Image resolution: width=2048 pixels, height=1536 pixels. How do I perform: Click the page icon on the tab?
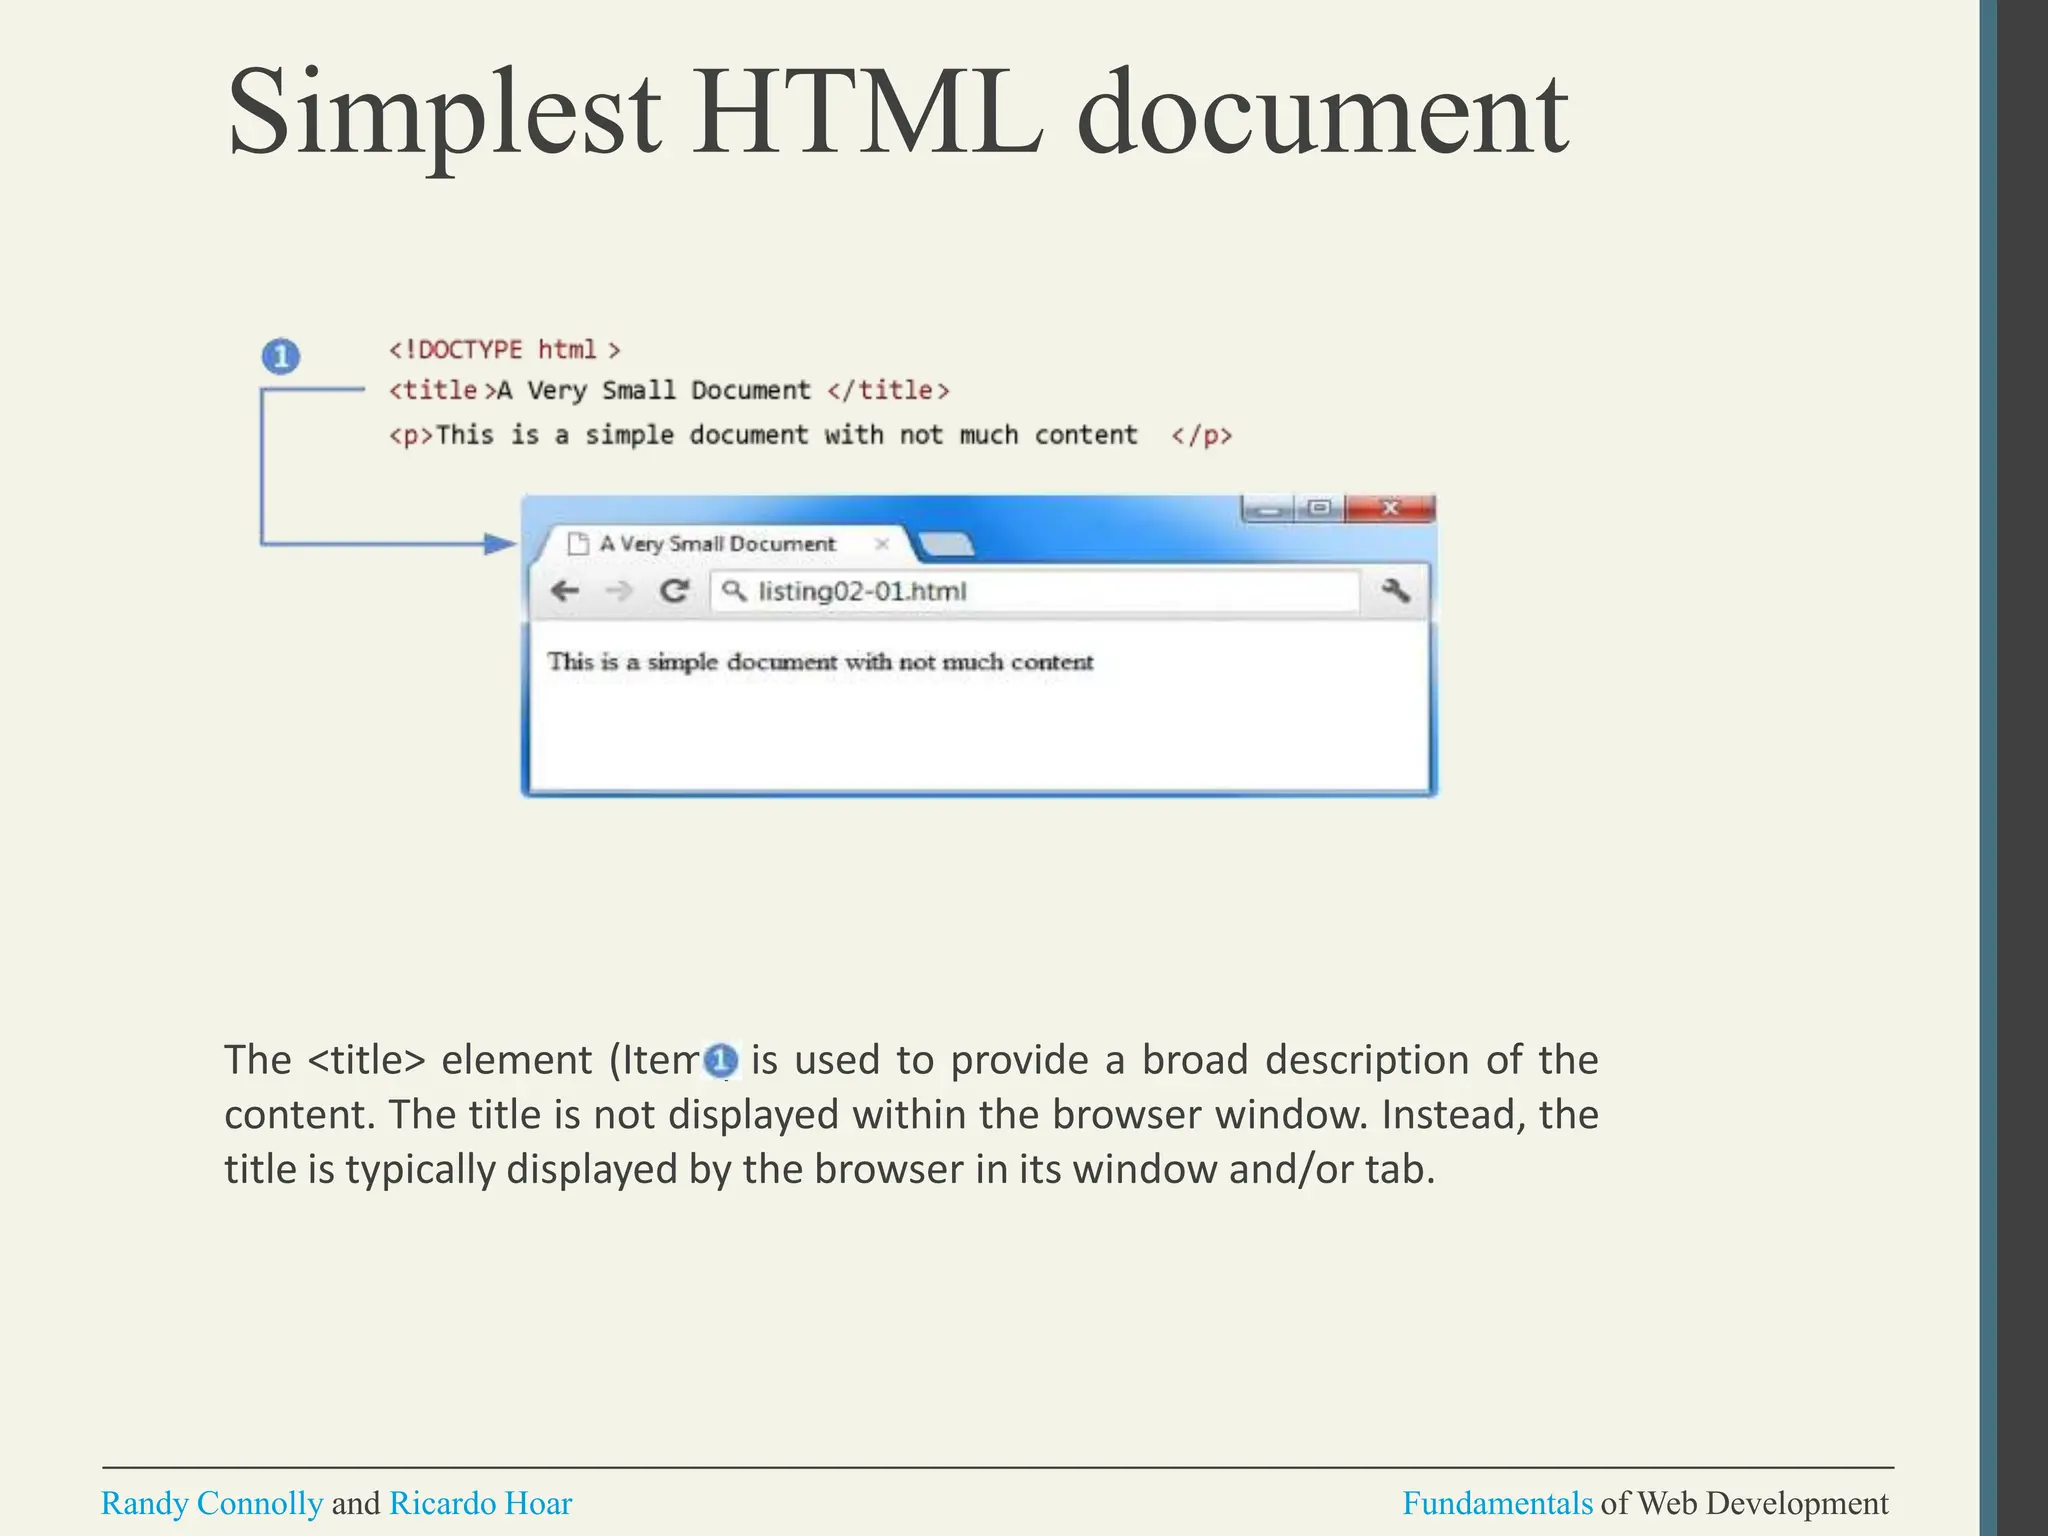[x=577, y=544]
